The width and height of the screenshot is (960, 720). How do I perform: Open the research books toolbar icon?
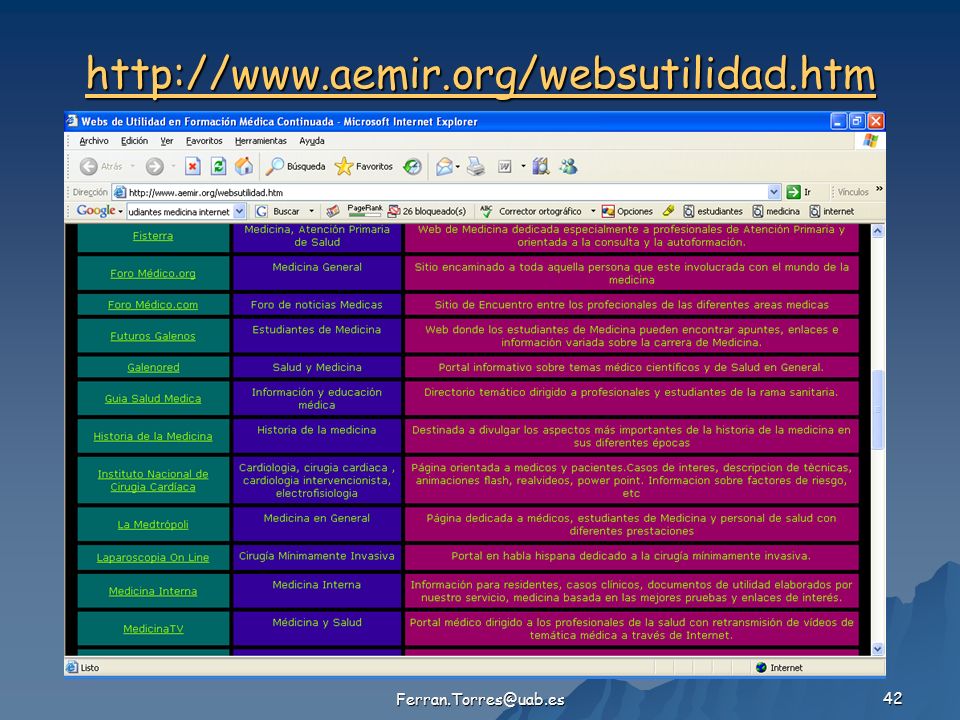click(541, 166)
